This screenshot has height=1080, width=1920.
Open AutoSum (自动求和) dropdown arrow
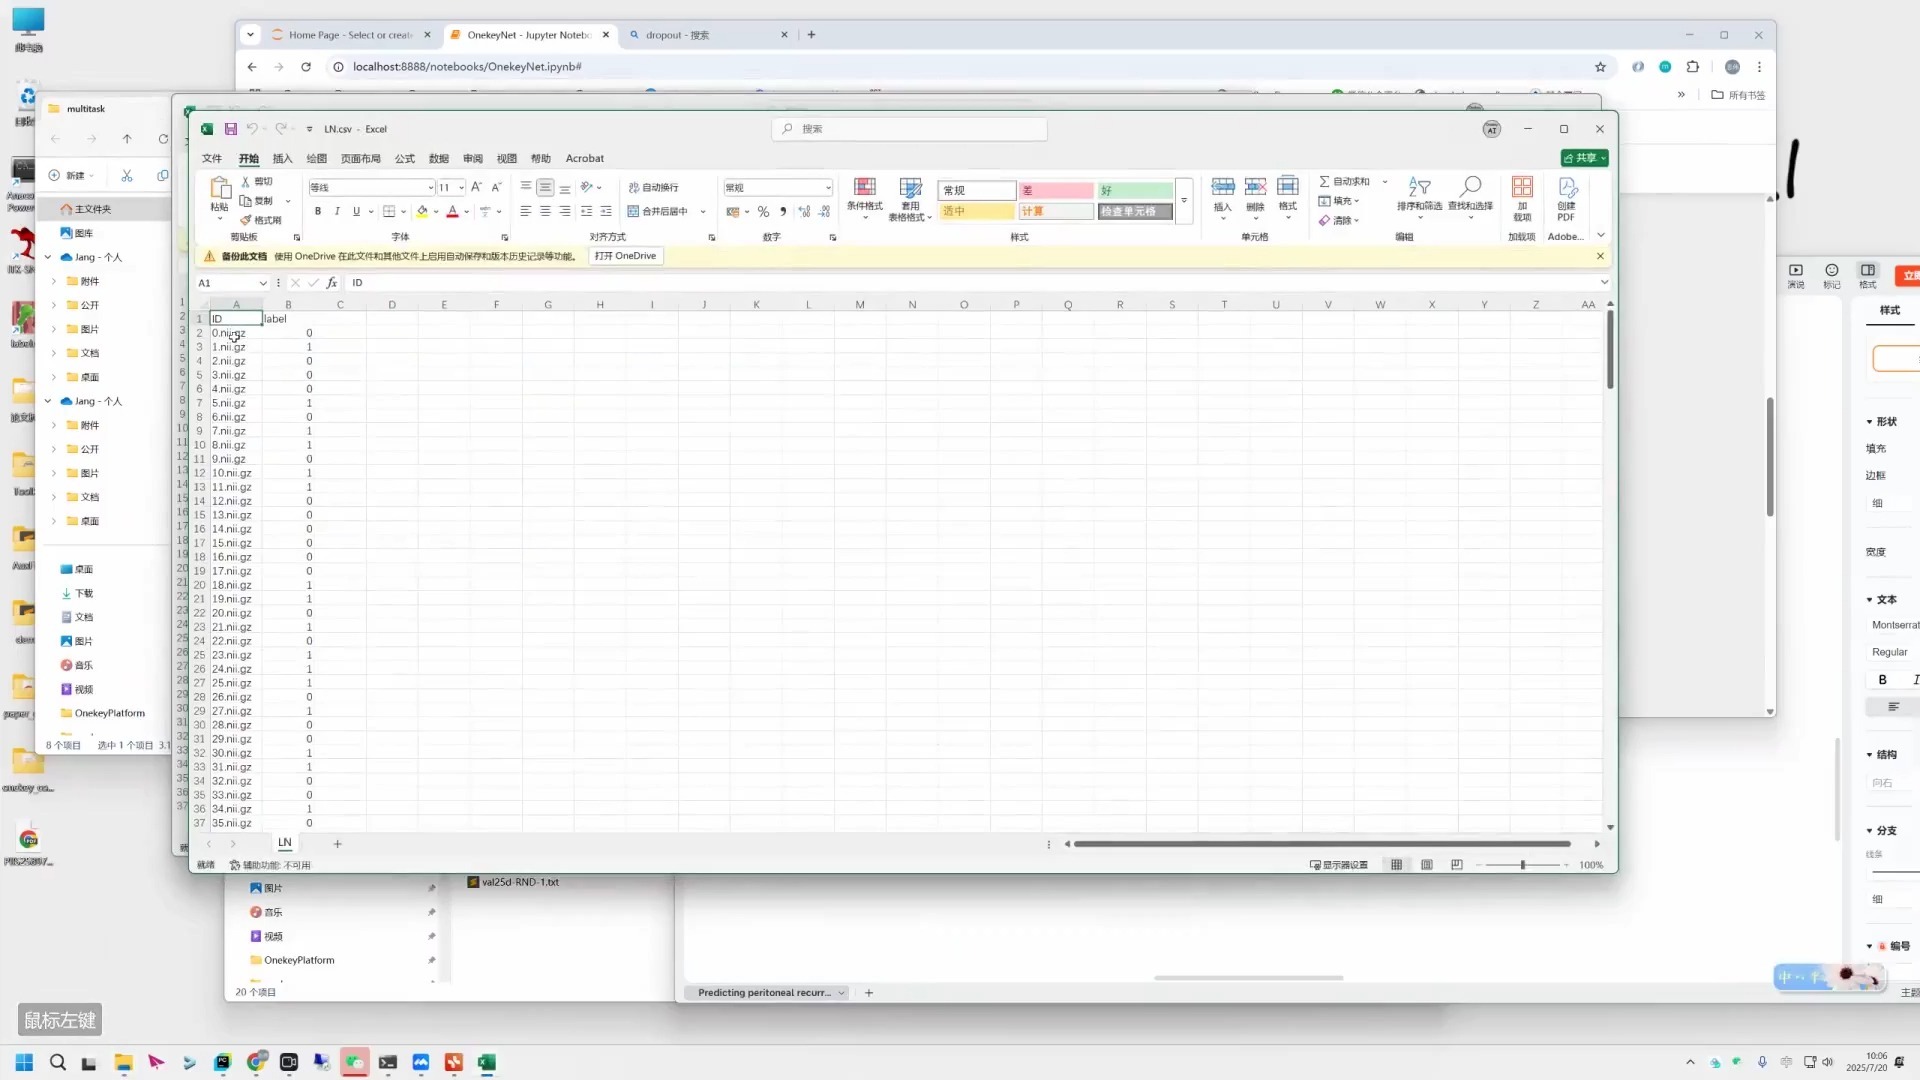coord(1385,182)
